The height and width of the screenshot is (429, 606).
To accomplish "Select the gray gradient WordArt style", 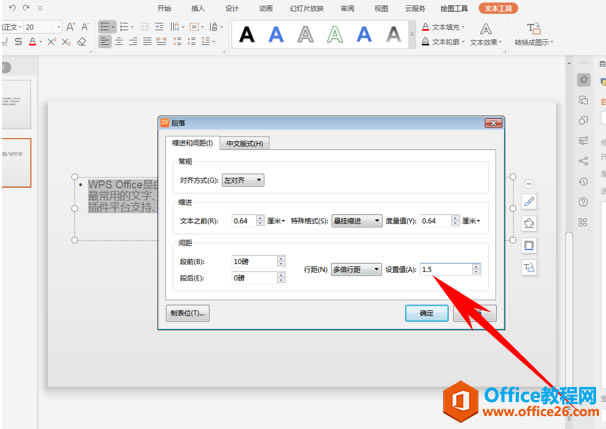I will [x=393, y=34].
